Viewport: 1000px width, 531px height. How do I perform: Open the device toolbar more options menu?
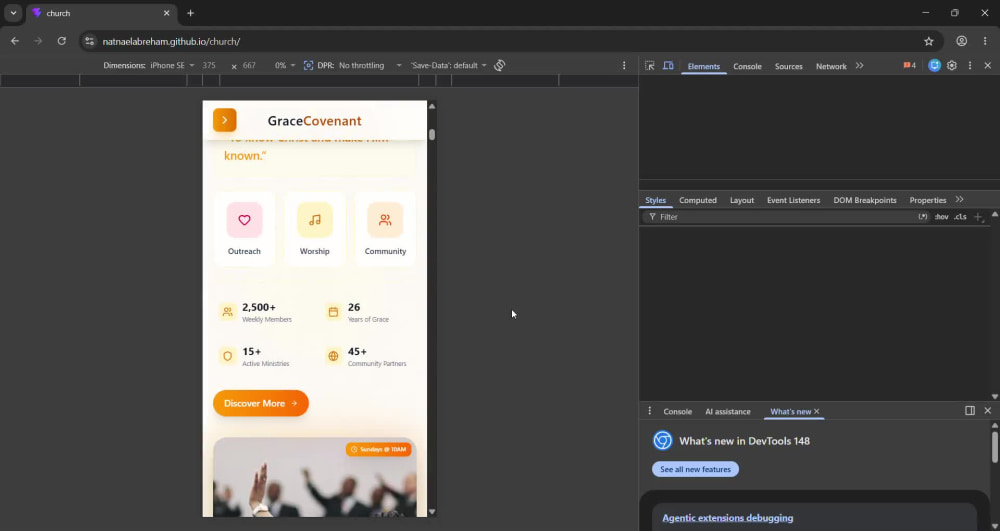(x=624, y=65)
